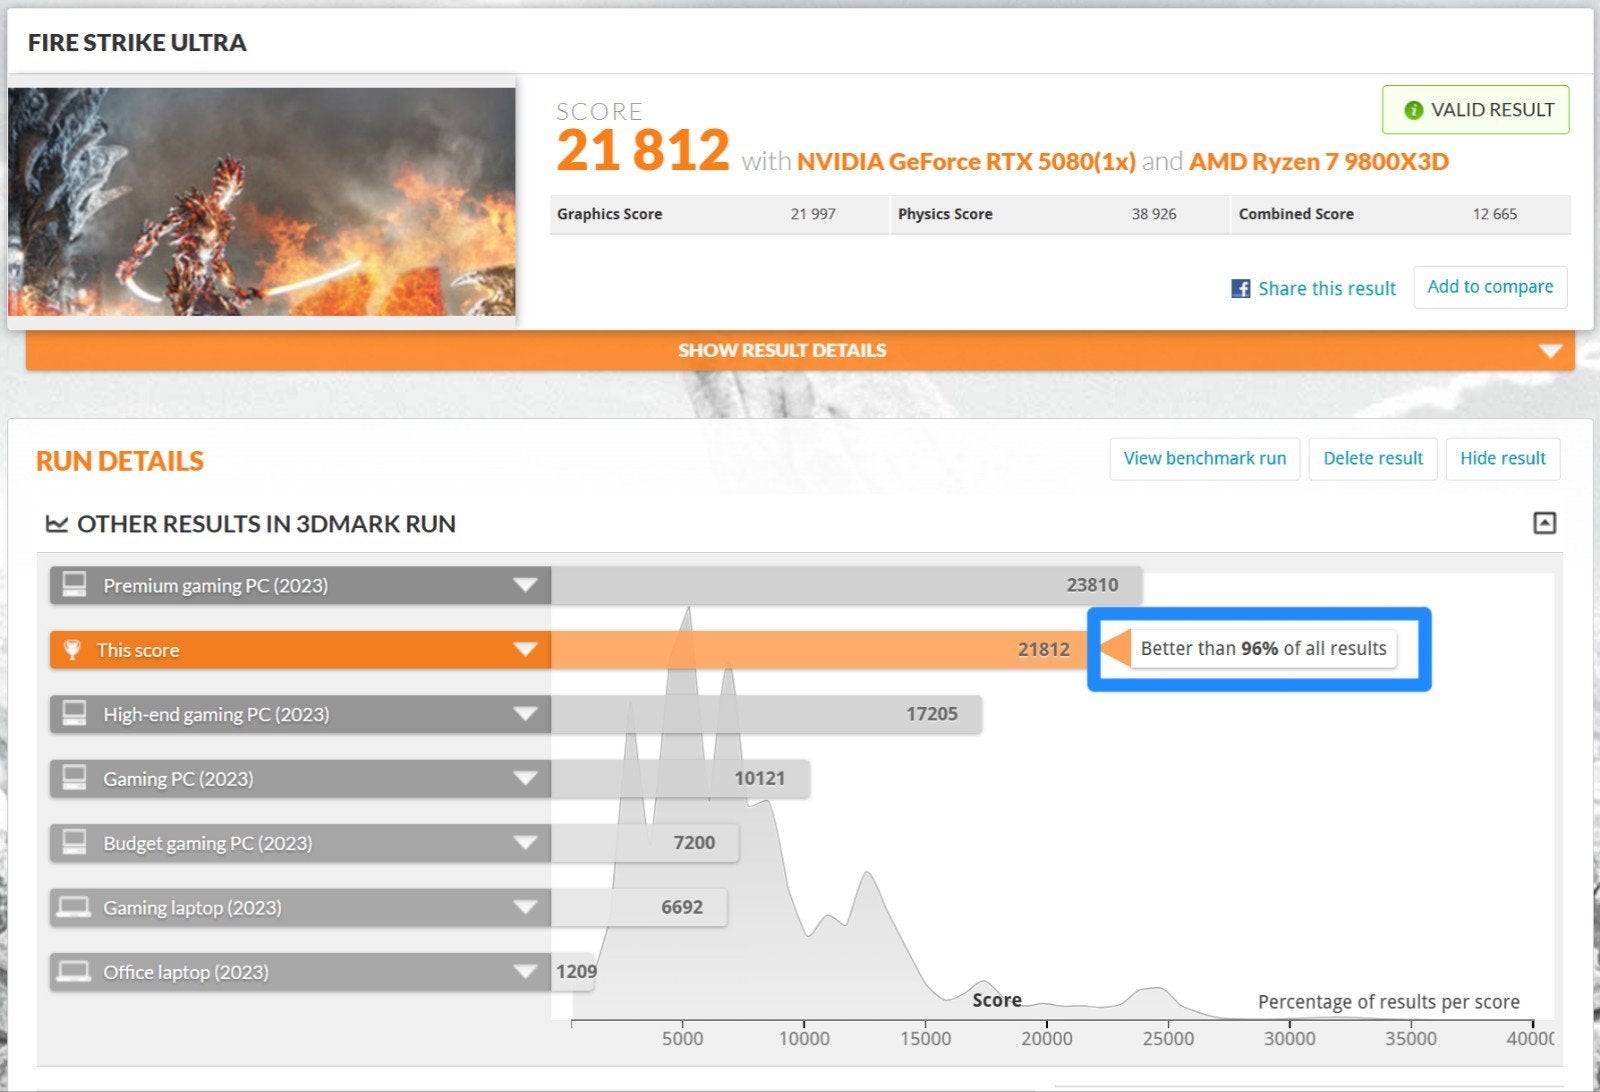Expand the High-end gaming PC (2023) dropdown arrow

tap(525, 714)
